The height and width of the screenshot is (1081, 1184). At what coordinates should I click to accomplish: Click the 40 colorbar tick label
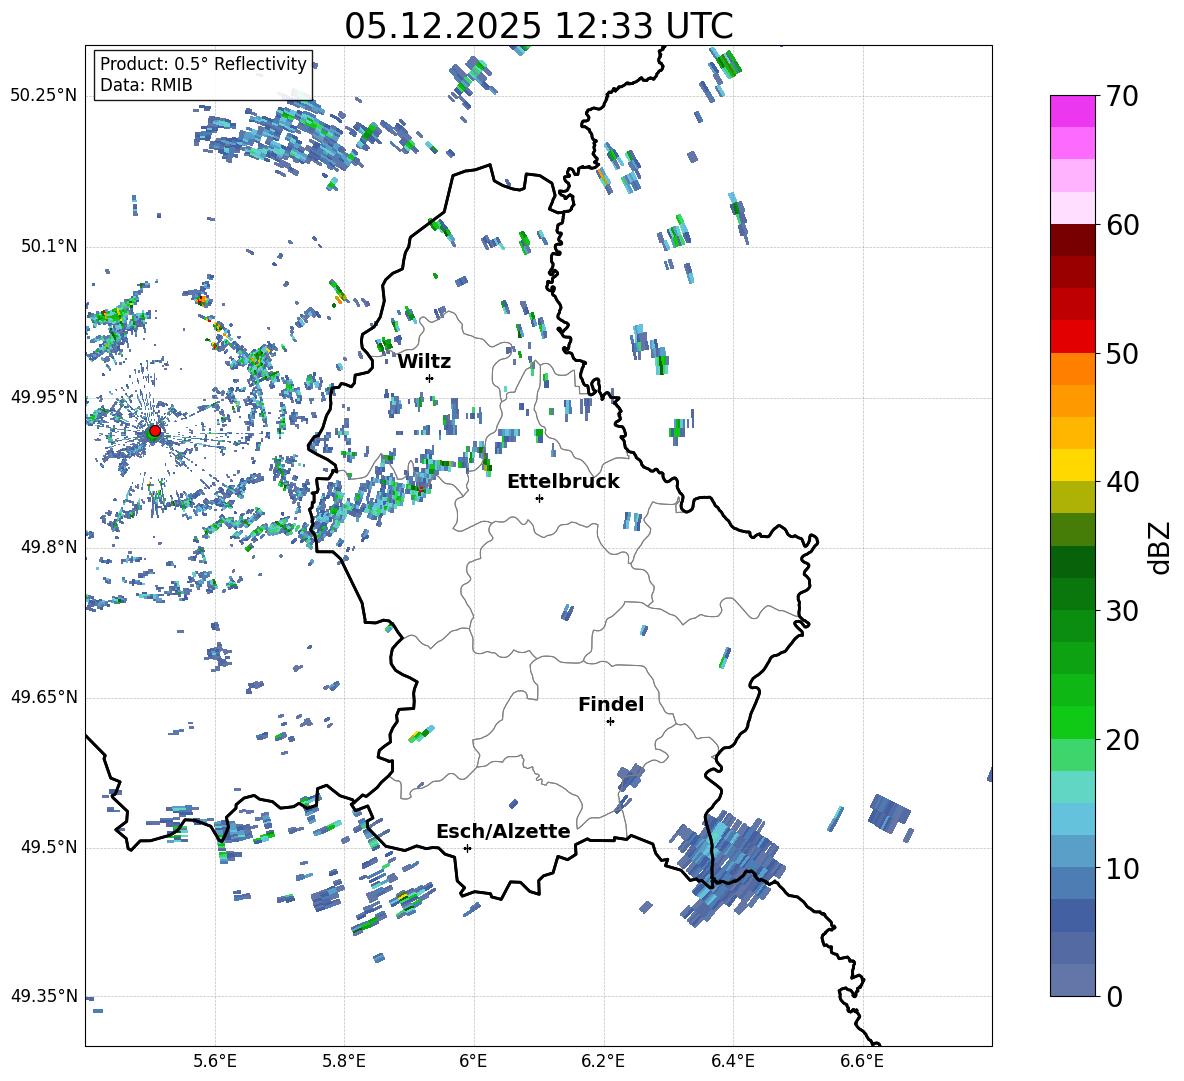coord(1122,482)
